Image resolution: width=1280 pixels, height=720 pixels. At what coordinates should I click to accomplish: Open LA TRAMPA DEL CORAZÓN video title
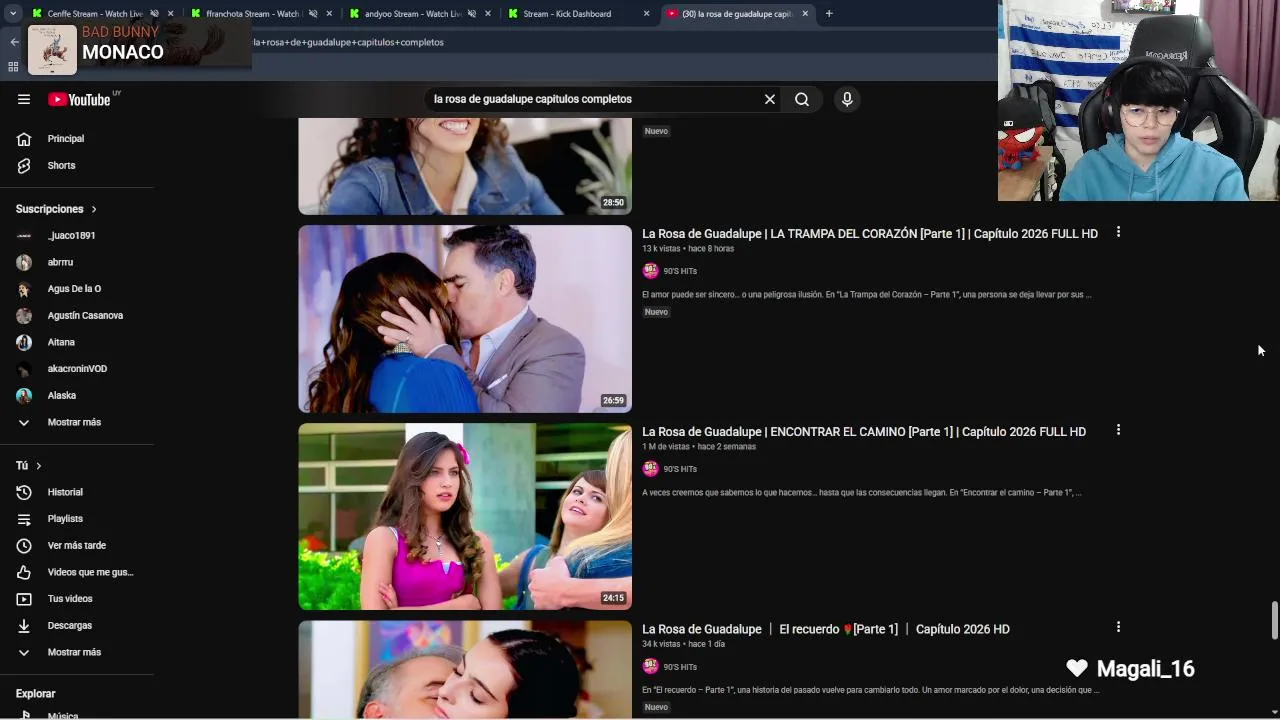[870, 234]
